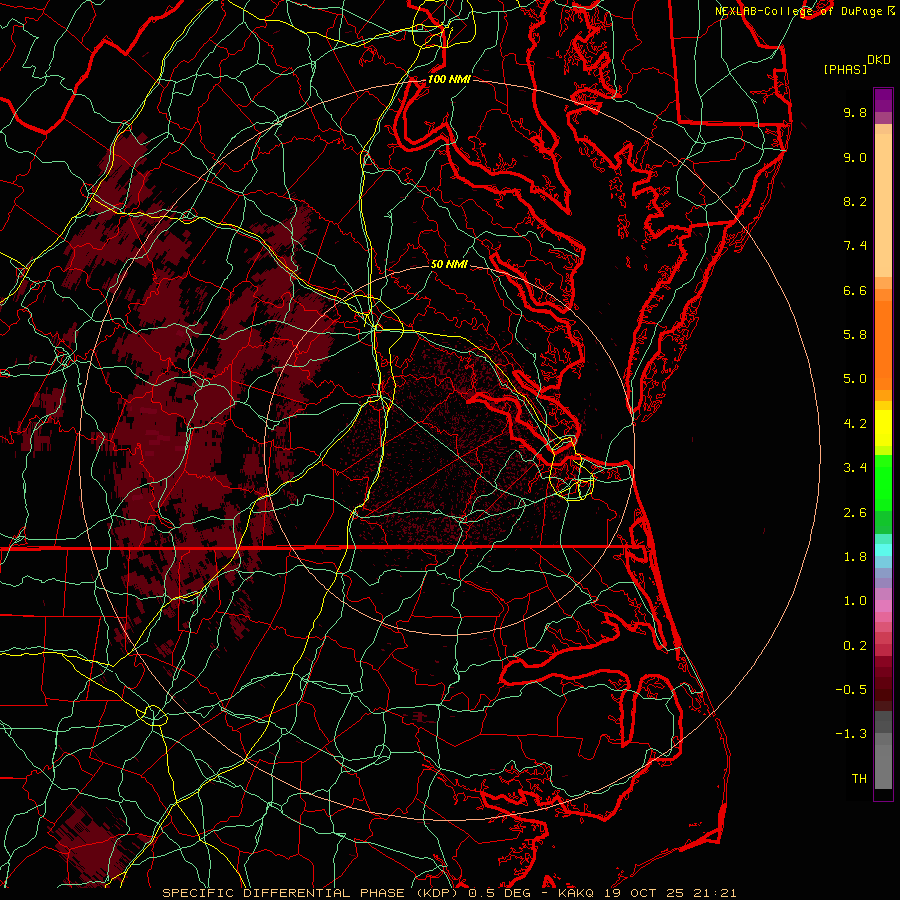
Task: Pick the yellow segment of the color bar
Action: (x=883, y=428)
